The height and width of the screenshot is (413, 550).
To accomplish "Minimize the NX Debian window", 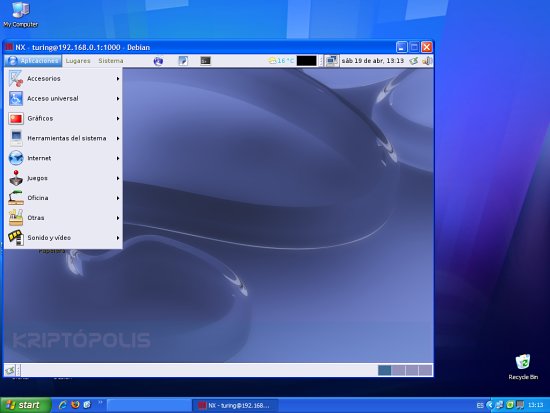I will click(x=402, y=47).
